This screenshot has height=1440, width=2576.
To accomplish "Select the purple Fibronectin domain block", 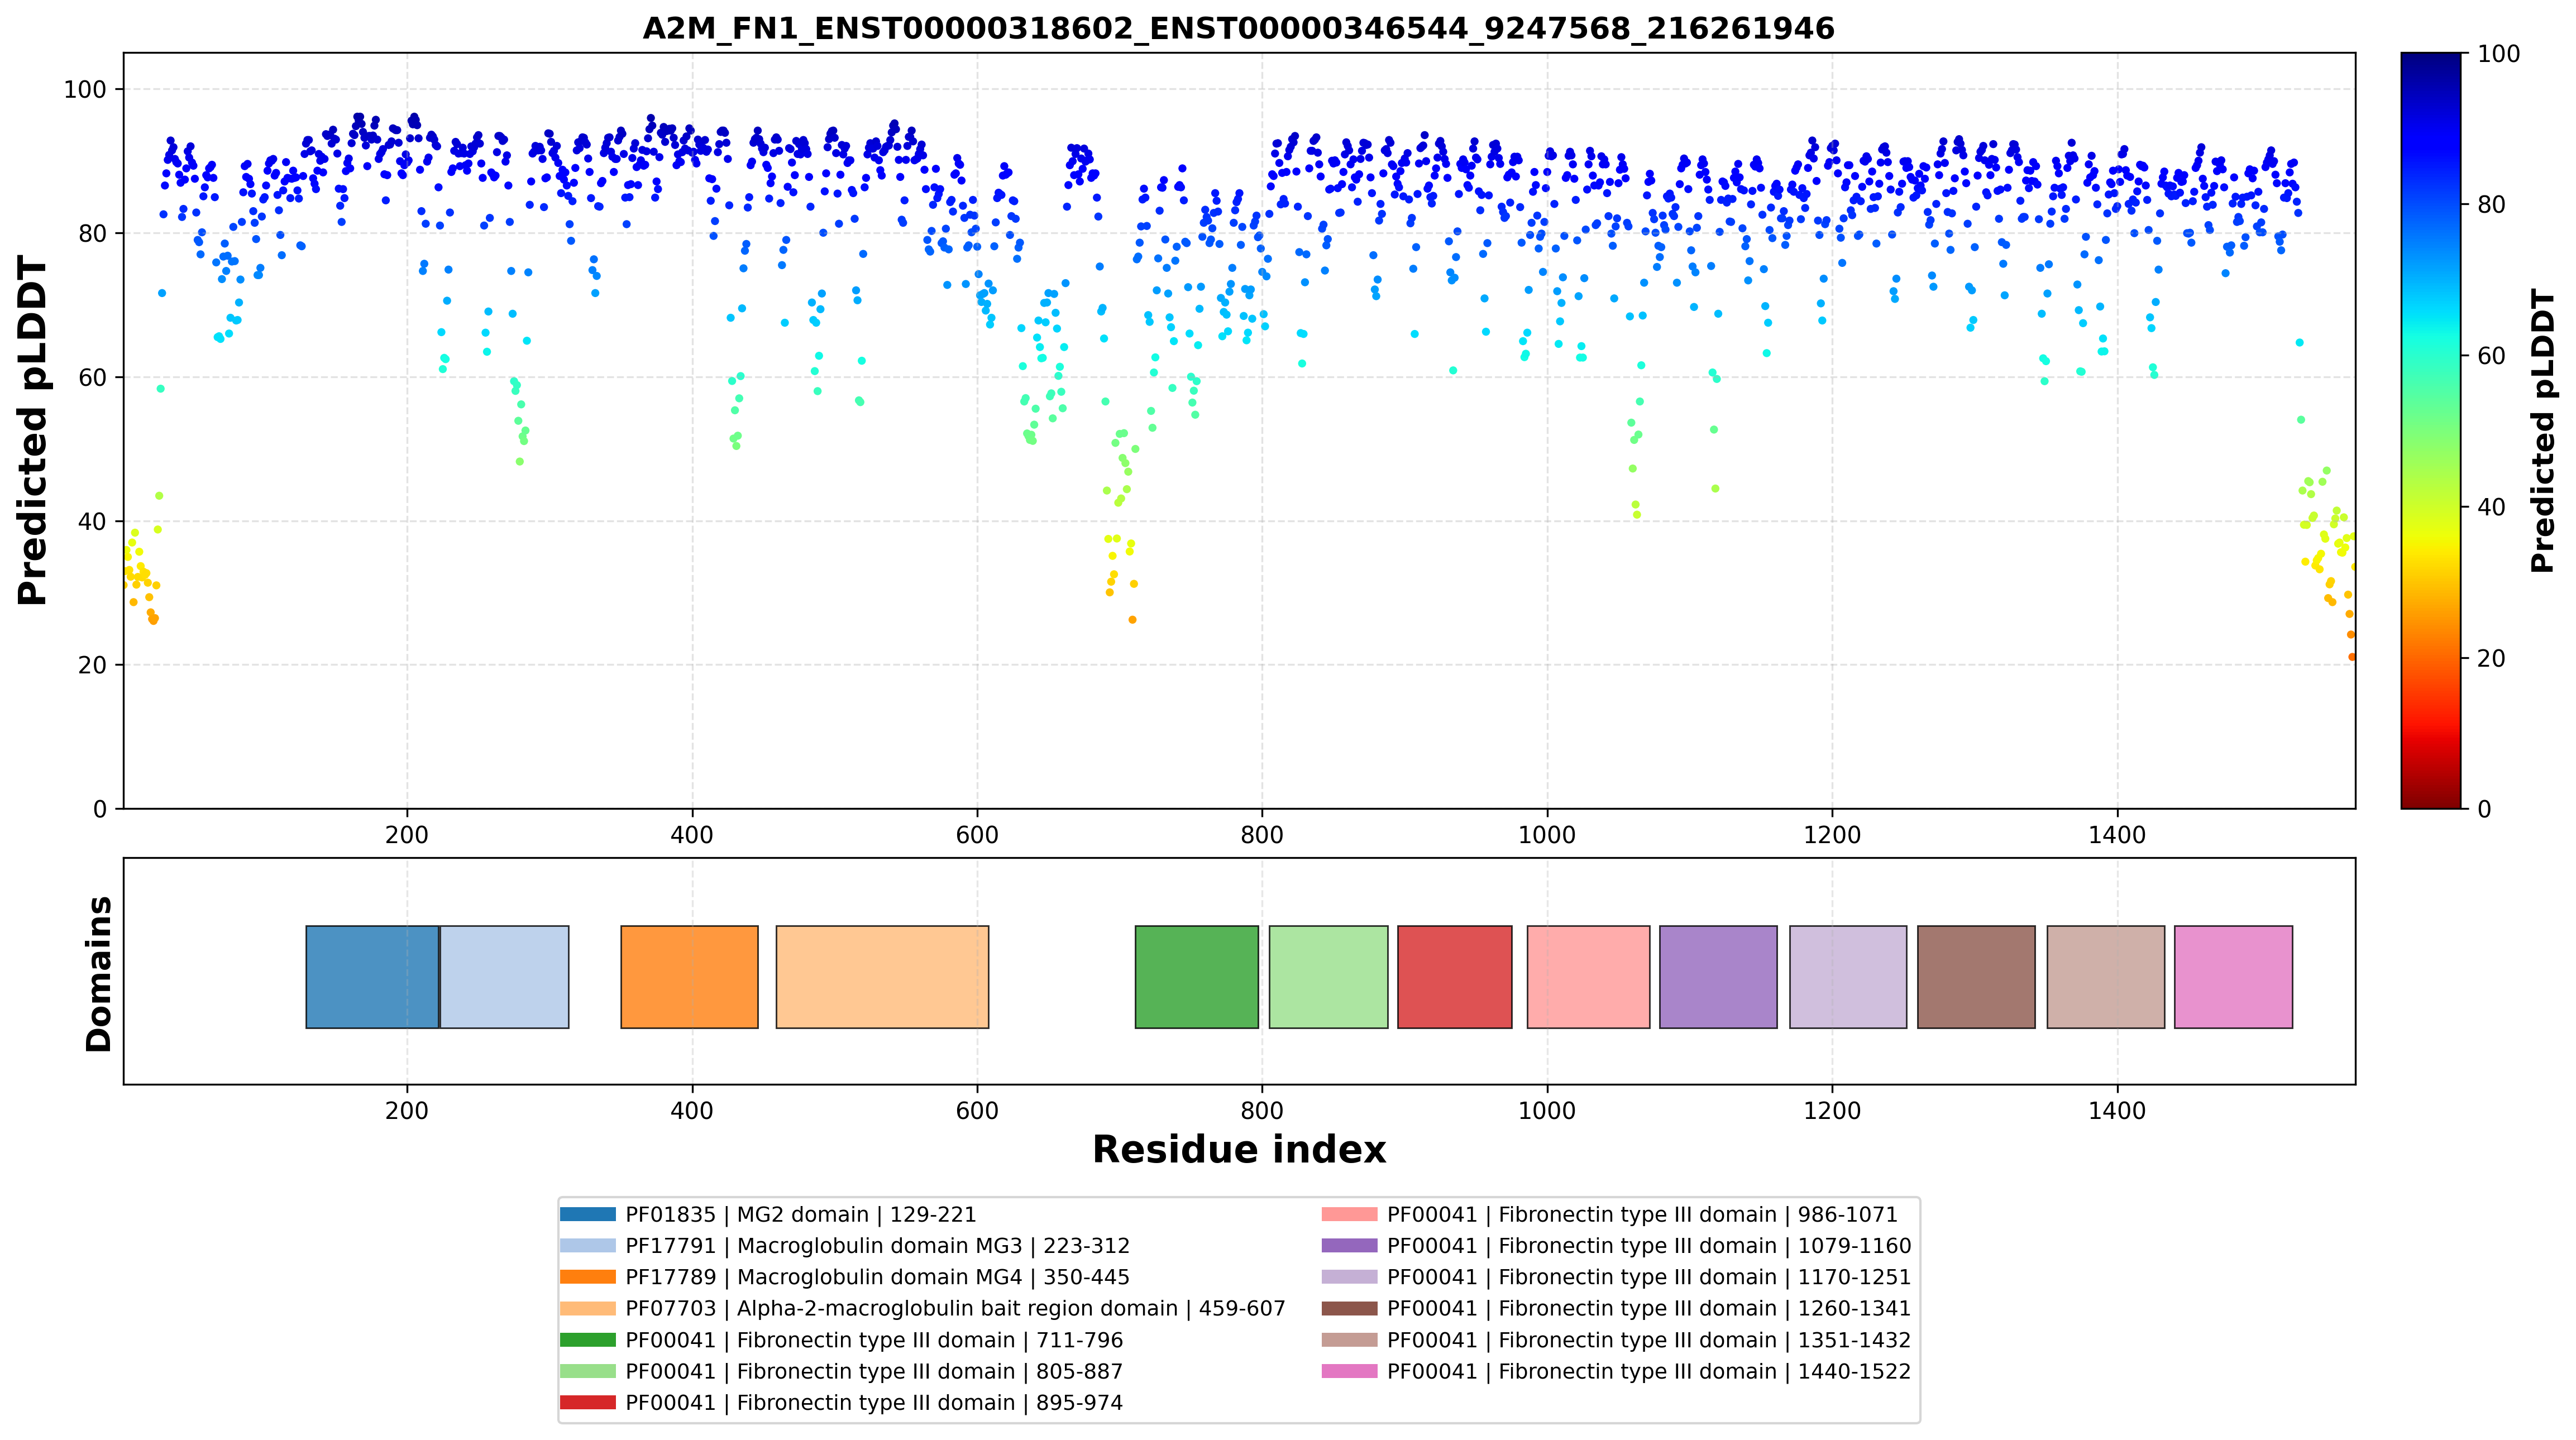I will coord(1718,977).
